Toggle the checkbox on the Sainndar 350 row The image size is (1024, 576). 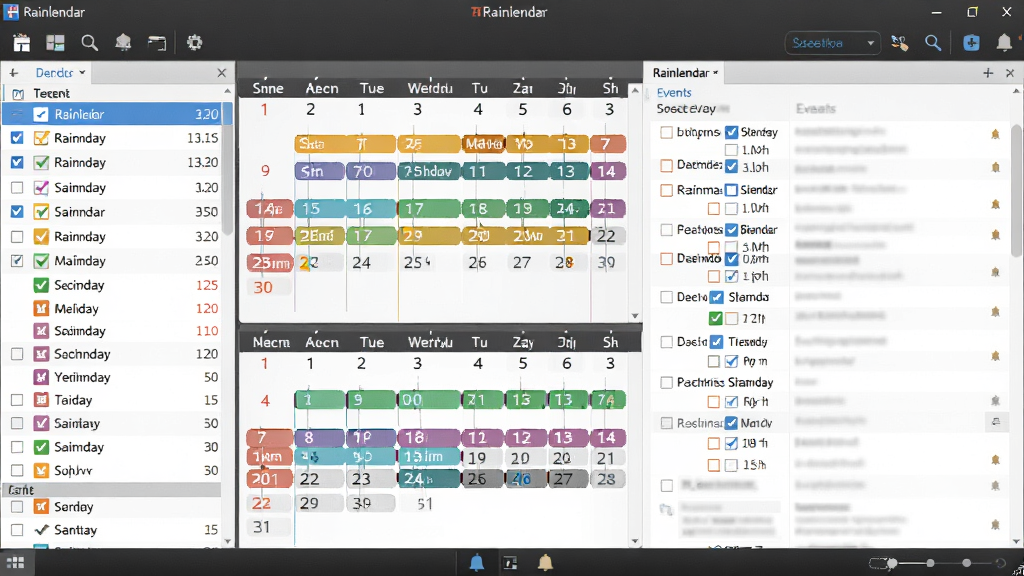tap(17, 212)
